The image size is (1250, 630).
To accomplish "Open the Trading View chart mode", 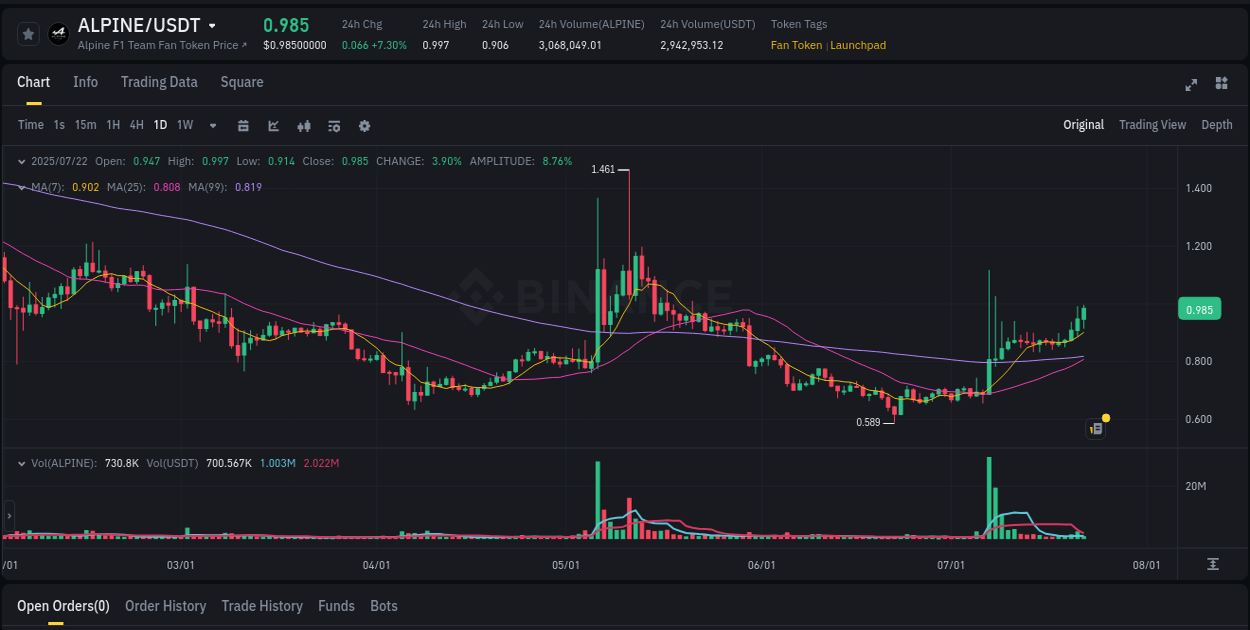I will click(x=1152, y=125).
